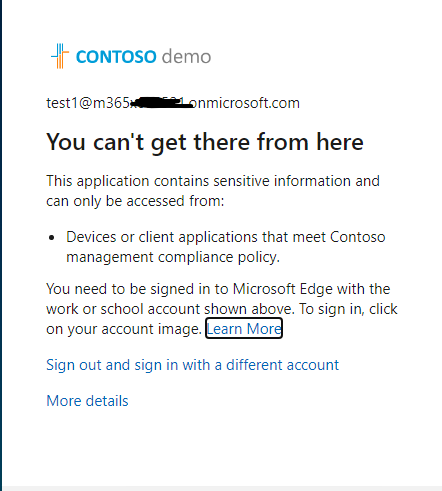This screenshot has height=491, width=442.
Task: Open the Learn More link
Action: click(244, 329)
